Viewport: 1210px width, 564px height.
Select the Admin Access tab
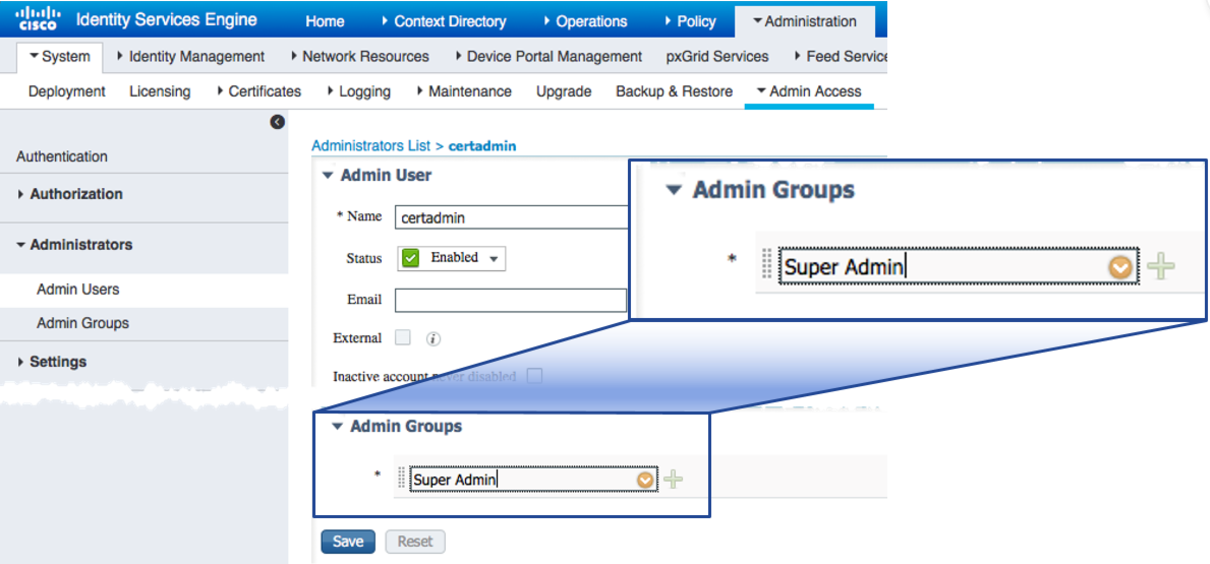pyautogui.click(x=809, y=91)
